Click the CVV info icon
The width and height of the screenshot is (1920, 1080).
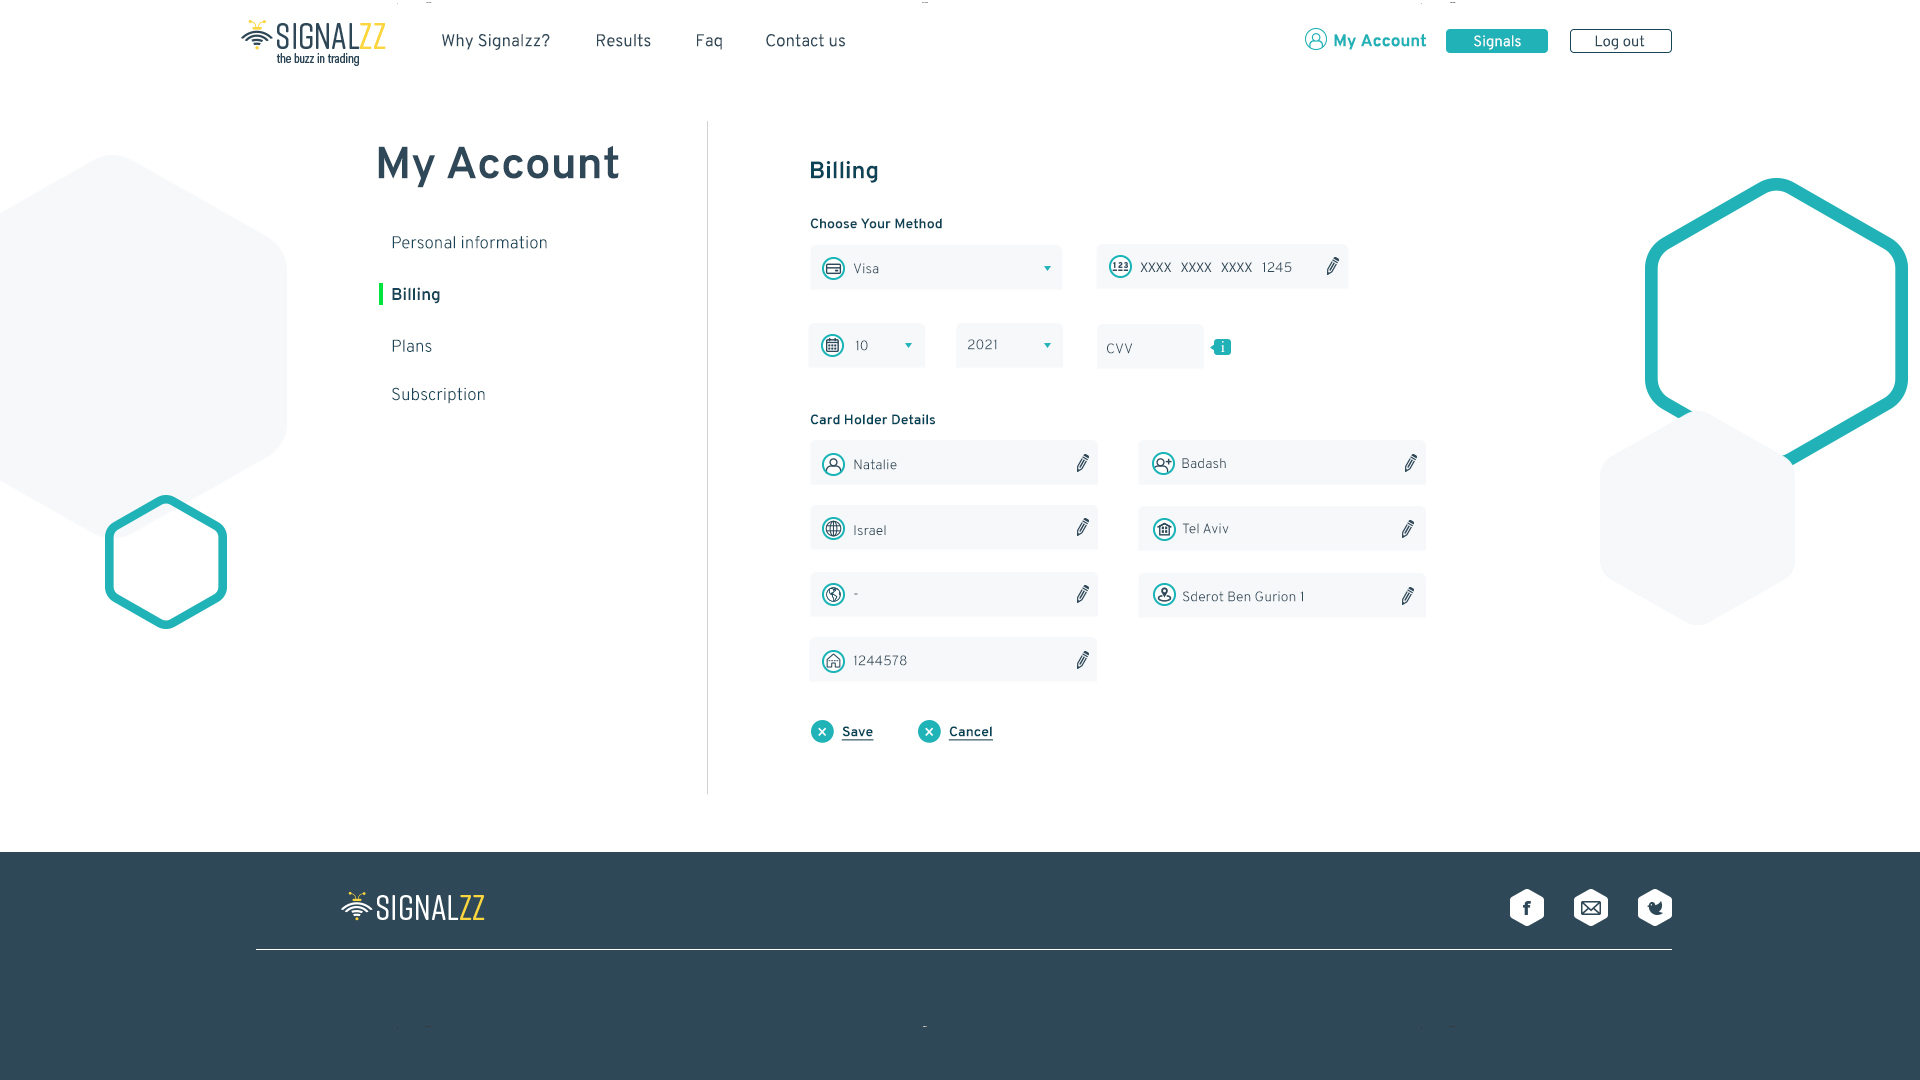point(1222,347)
